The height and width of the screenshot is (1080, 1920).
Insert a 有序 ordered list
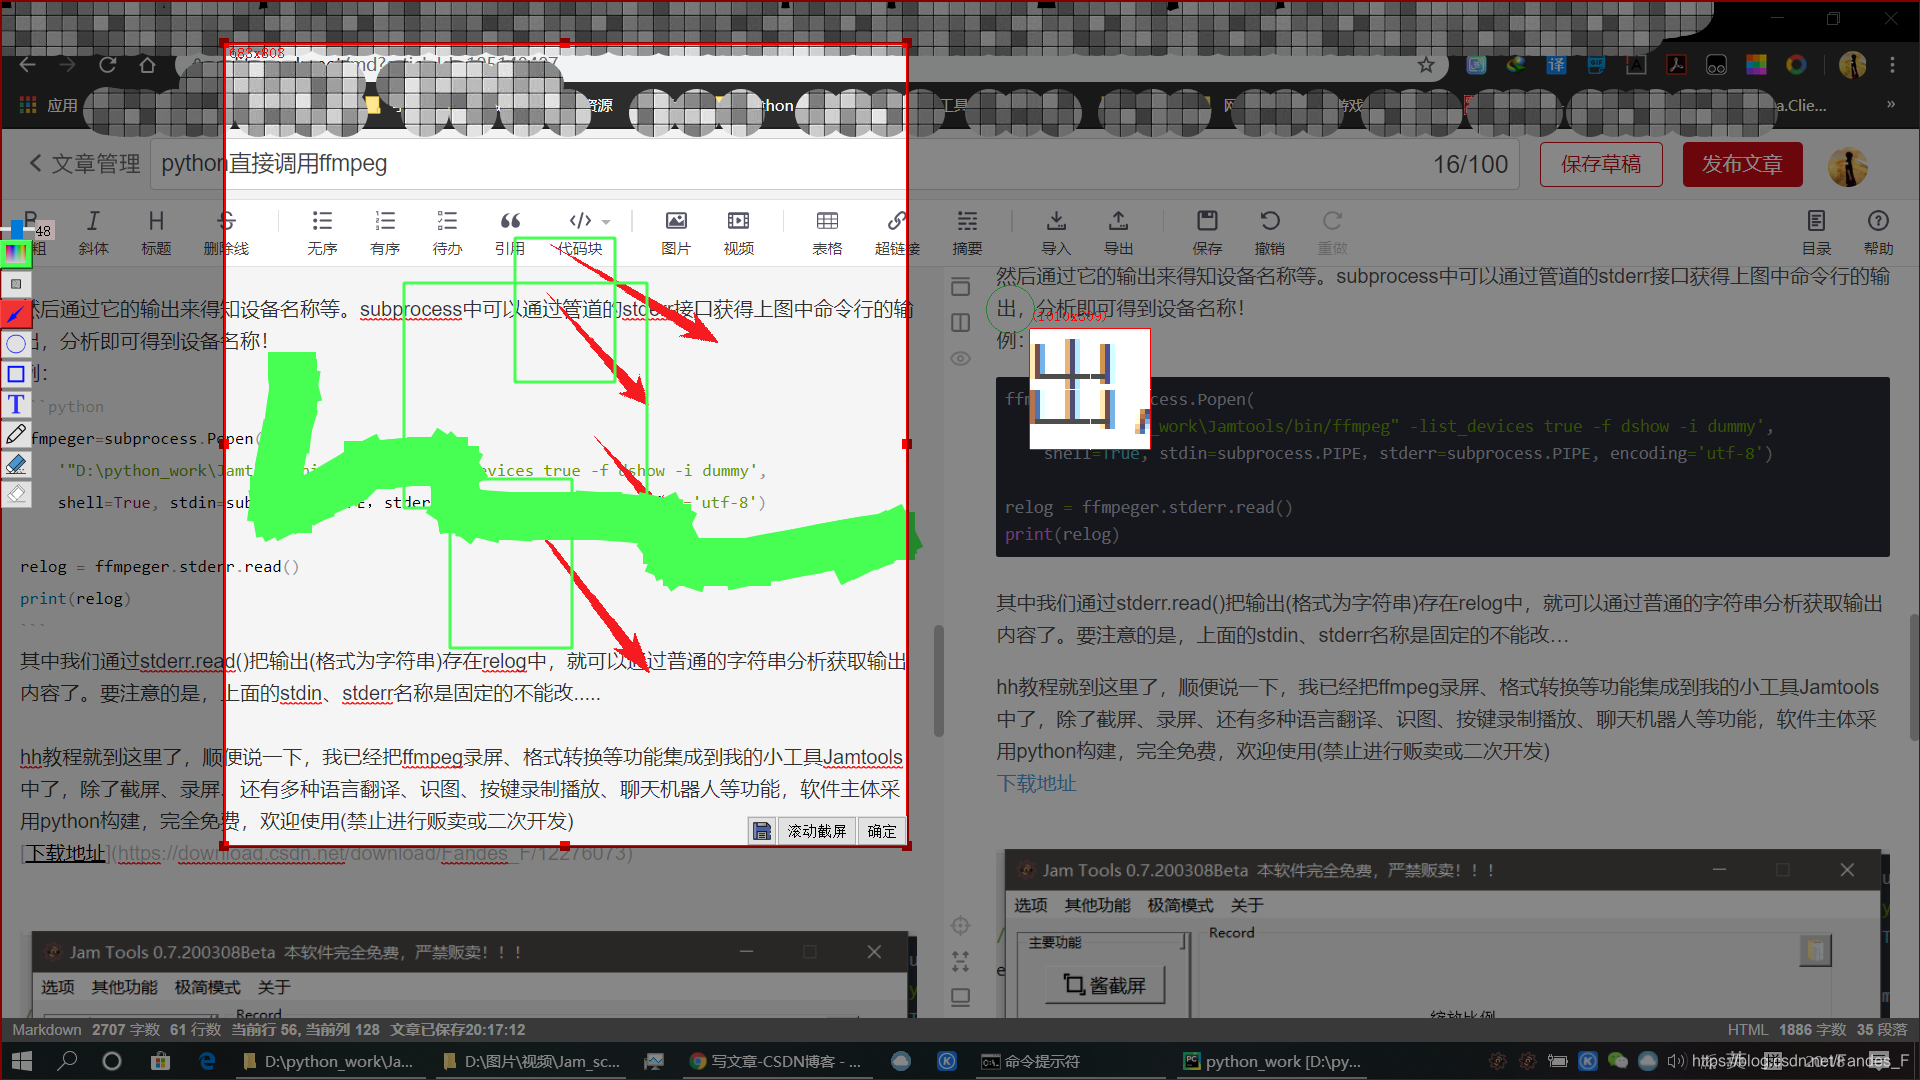coord(385,232)
